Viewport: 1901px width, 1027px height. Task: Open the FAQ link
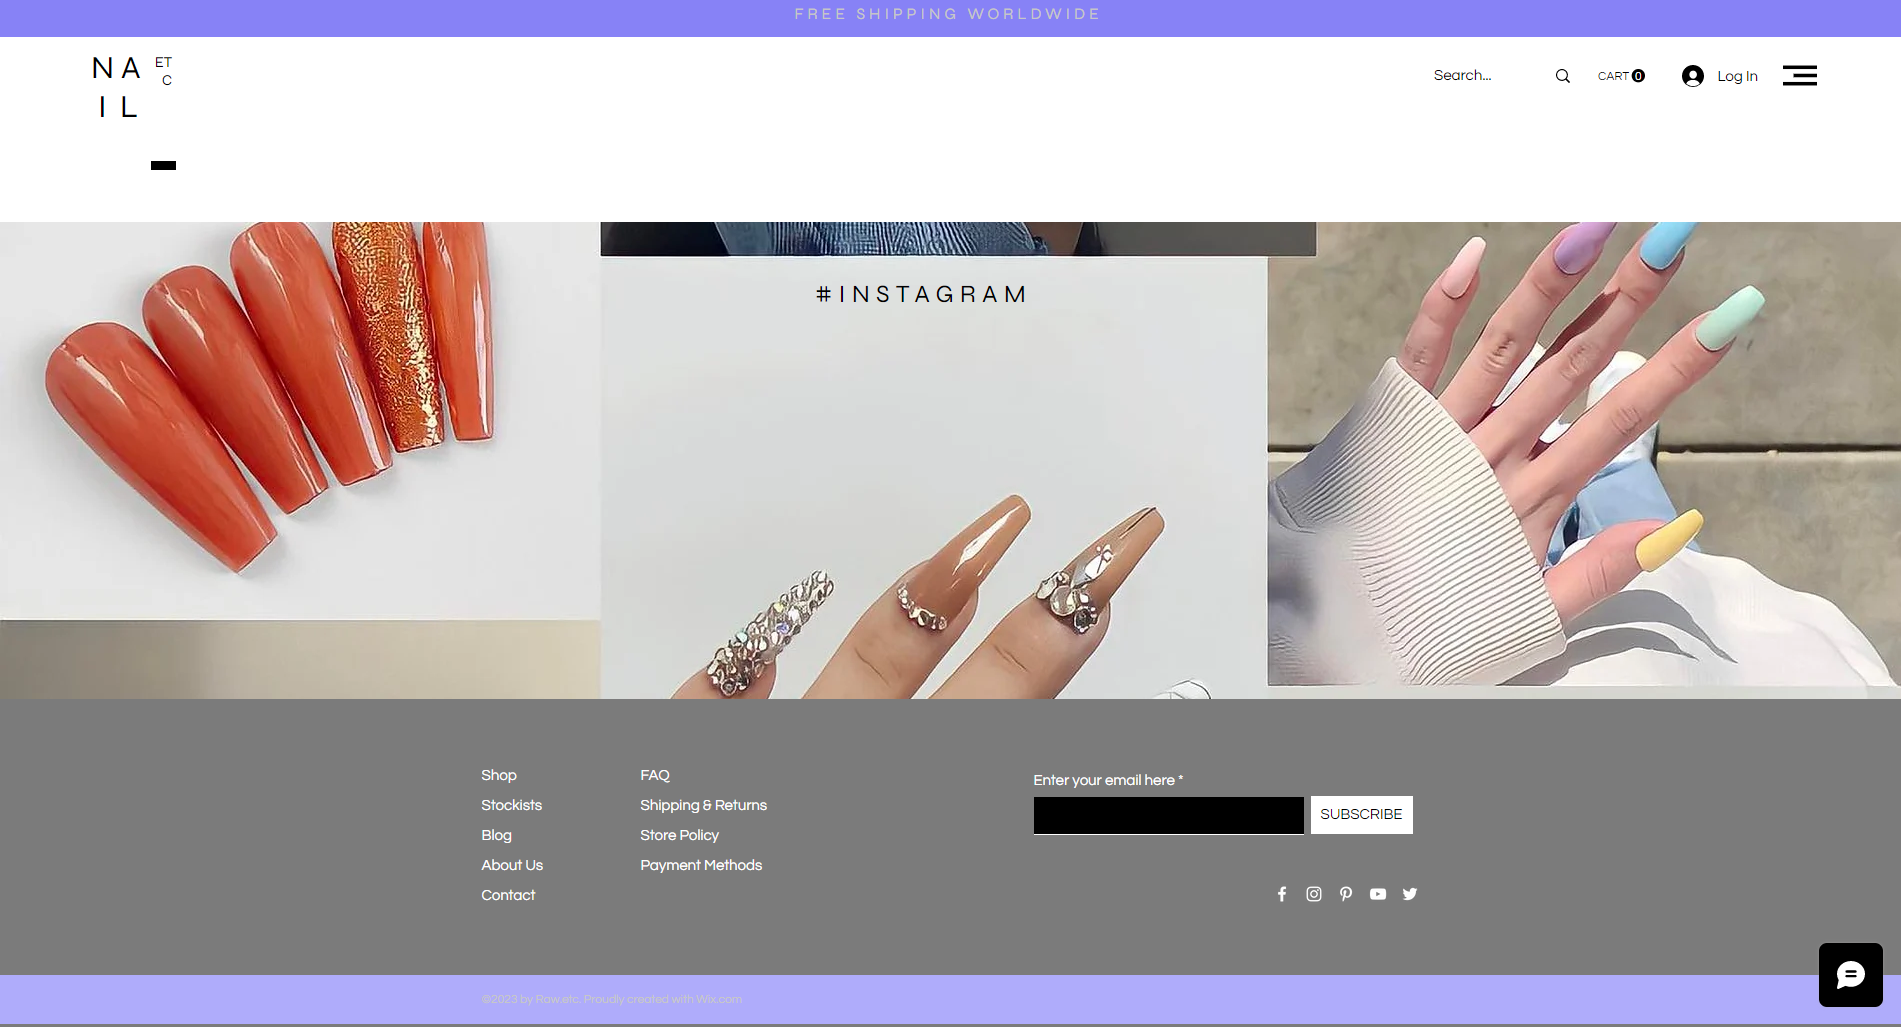point(655,775)
